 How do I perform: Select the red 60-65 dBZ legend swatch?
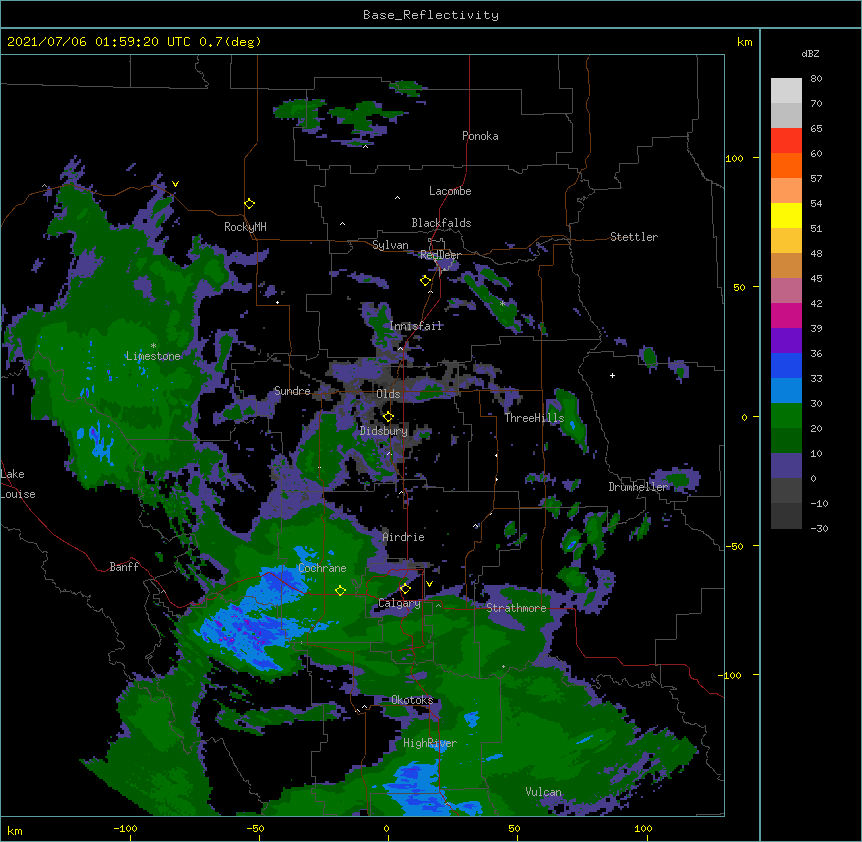pos(786,141)
